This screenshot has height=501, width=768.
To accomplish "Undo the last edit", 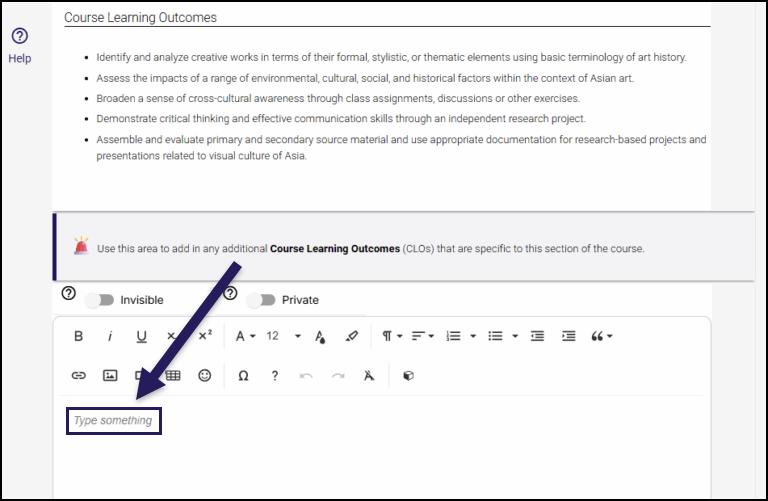I will coord(306,376).
